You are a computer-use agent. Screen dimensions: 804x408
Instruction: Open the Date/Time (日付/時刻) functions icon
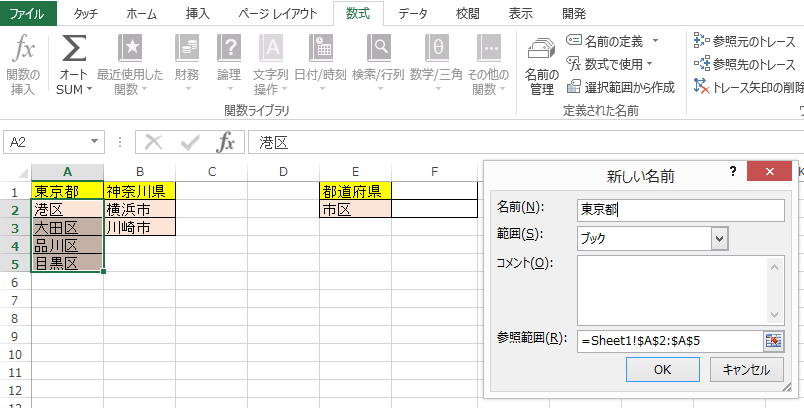(321, 48)
